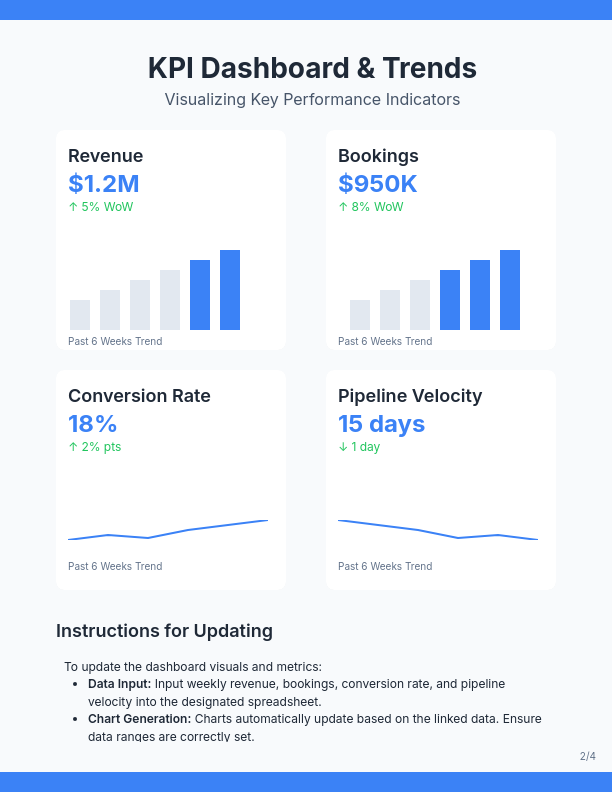
Task: Click the 18% conversion rate figure
Action: tap(93, 423)
